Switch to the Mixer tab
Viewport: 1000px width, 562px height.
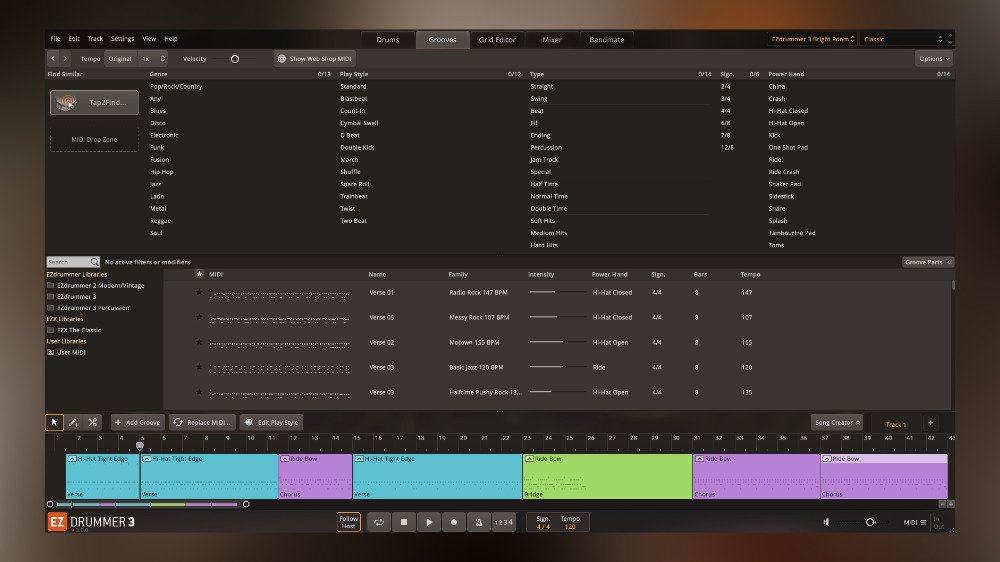(x=552, y=40)
